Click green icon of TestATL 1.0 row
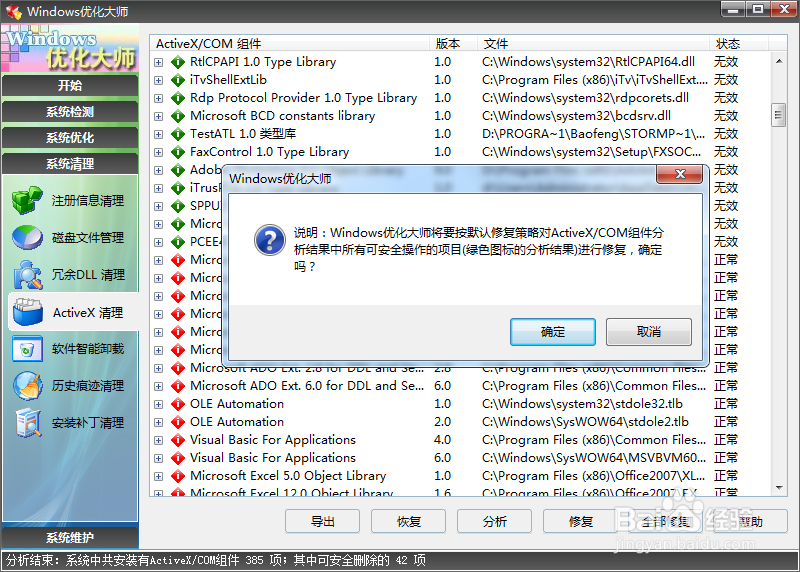 [x=178, y=134]
